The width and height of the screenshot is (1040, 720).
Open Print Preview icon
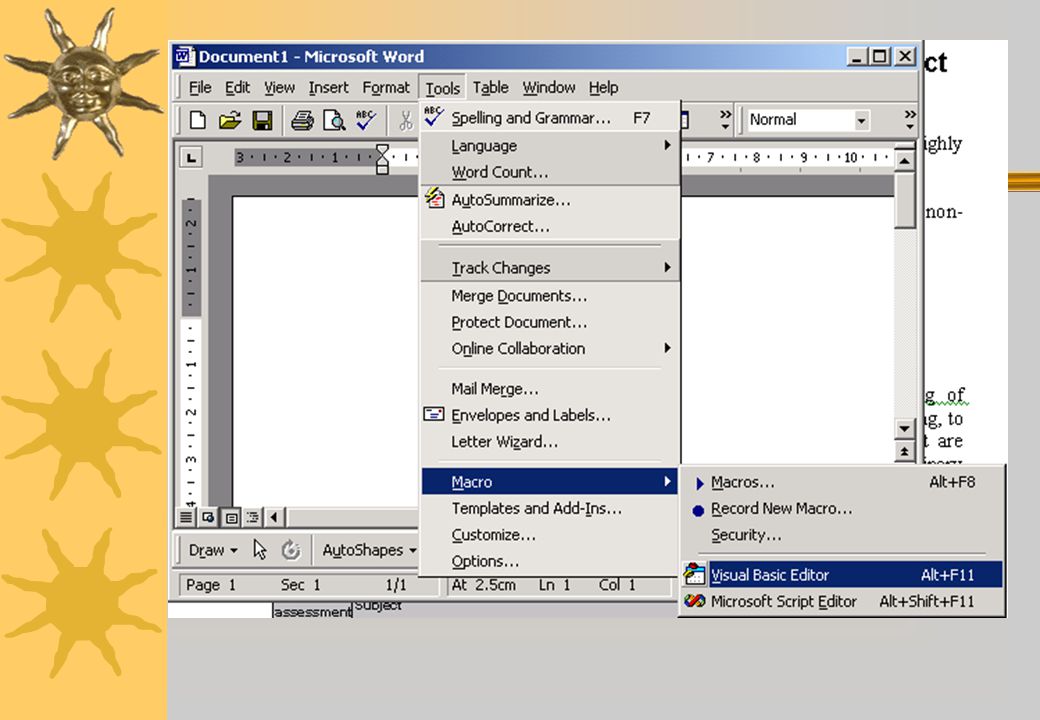[x=334, y=120]
